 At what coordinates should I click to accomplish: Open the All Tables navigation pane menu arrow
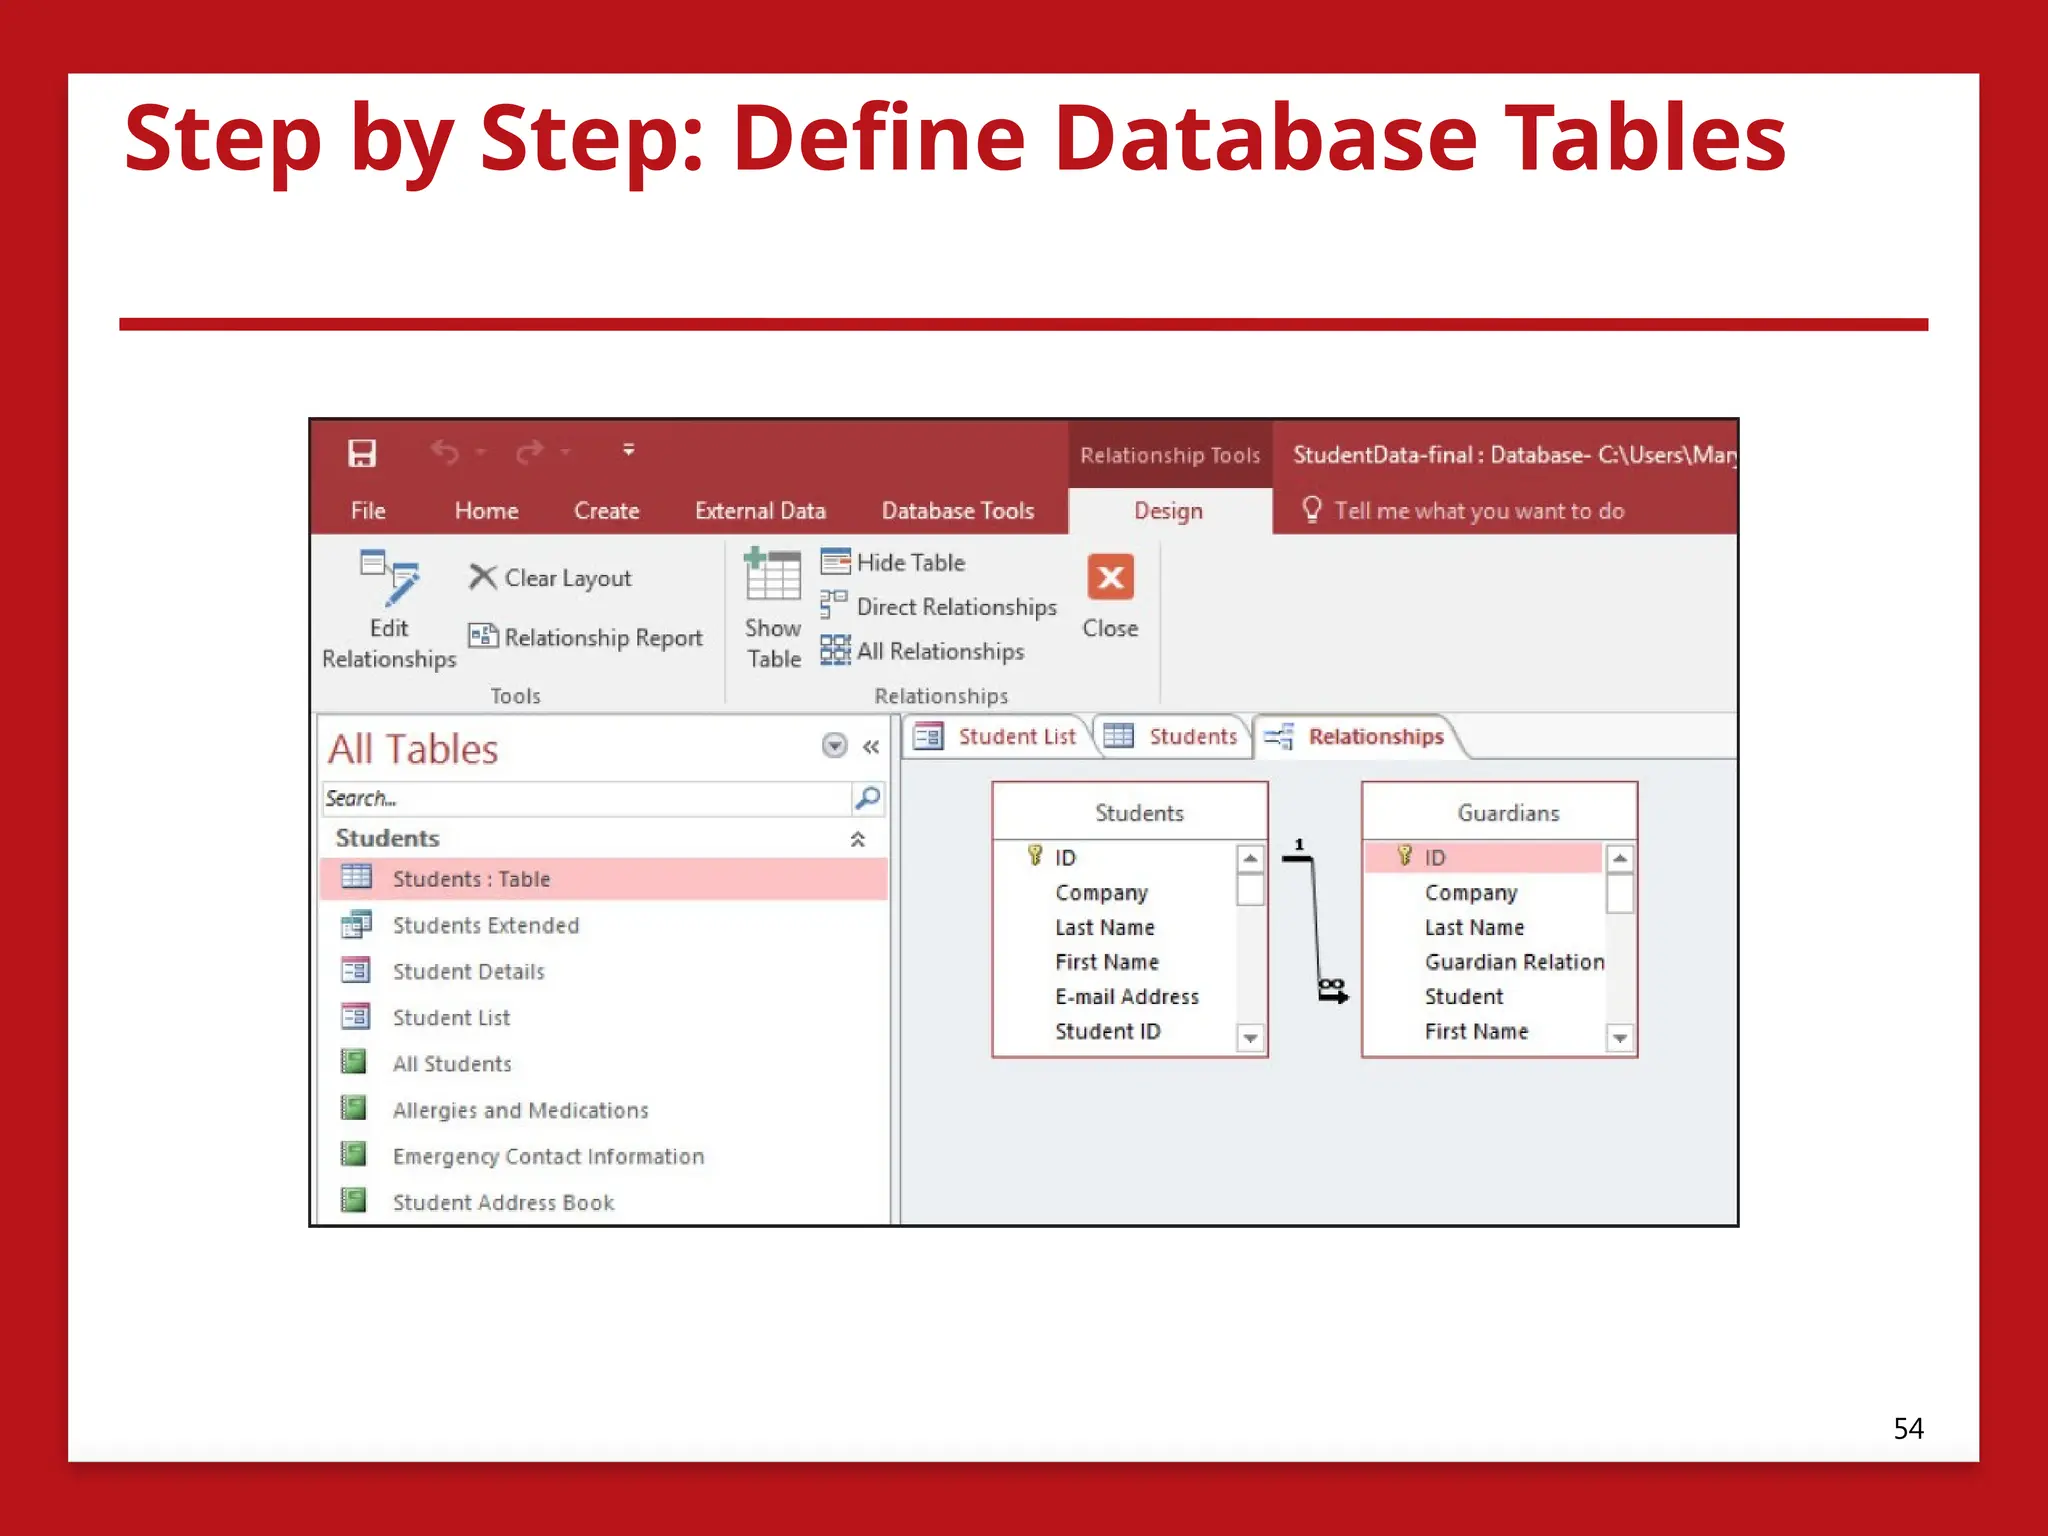834,746
